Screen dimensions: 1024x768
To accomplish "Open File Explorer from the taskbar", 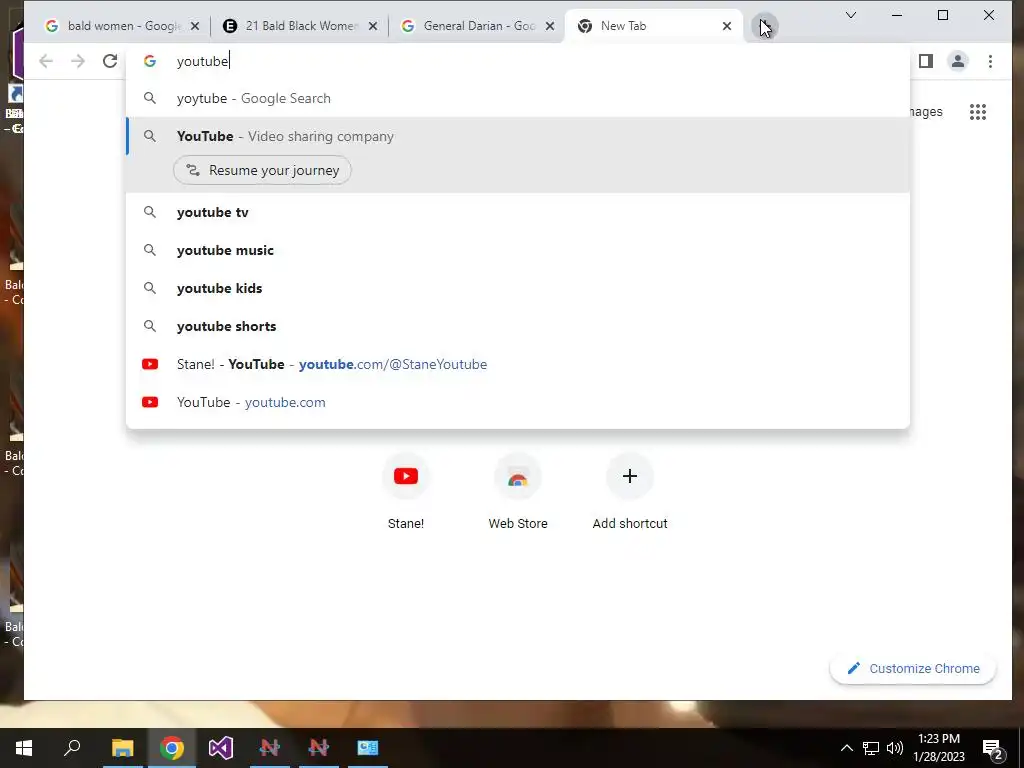I will pyautogui.click(x=122, y=748).
